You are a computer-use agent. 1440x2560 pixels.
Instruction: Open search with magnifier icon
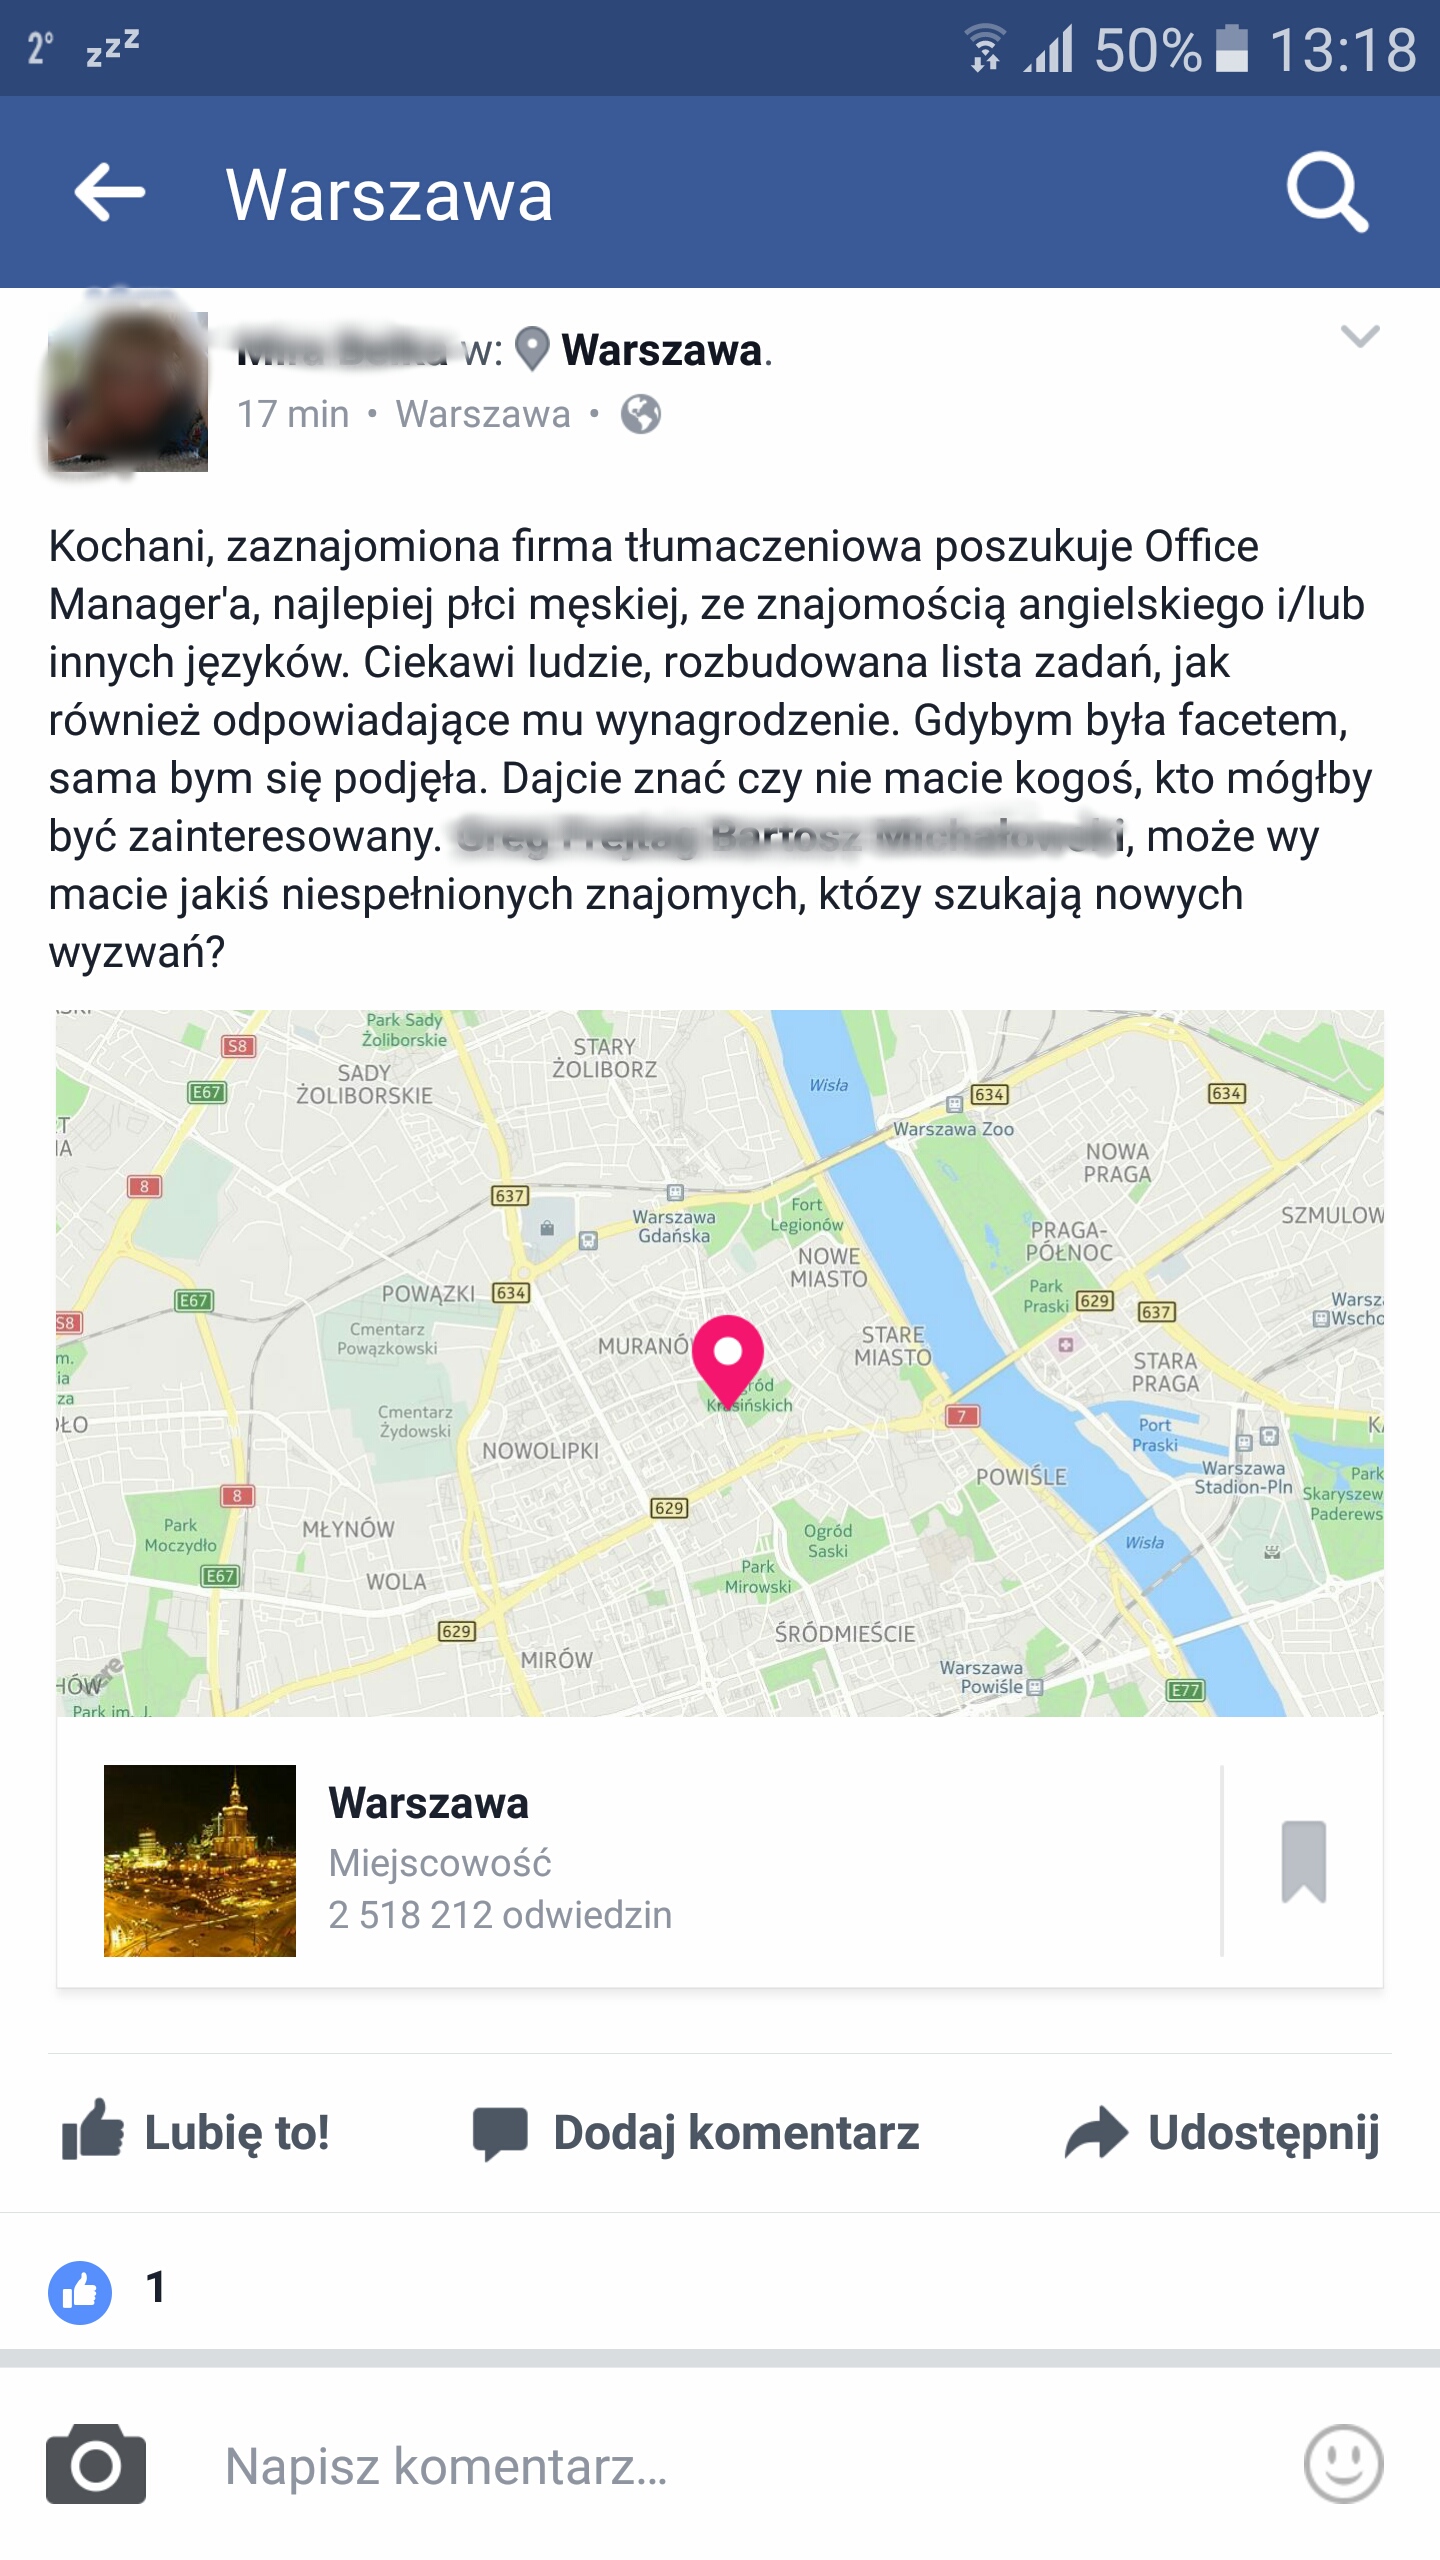click(1327, 193)
